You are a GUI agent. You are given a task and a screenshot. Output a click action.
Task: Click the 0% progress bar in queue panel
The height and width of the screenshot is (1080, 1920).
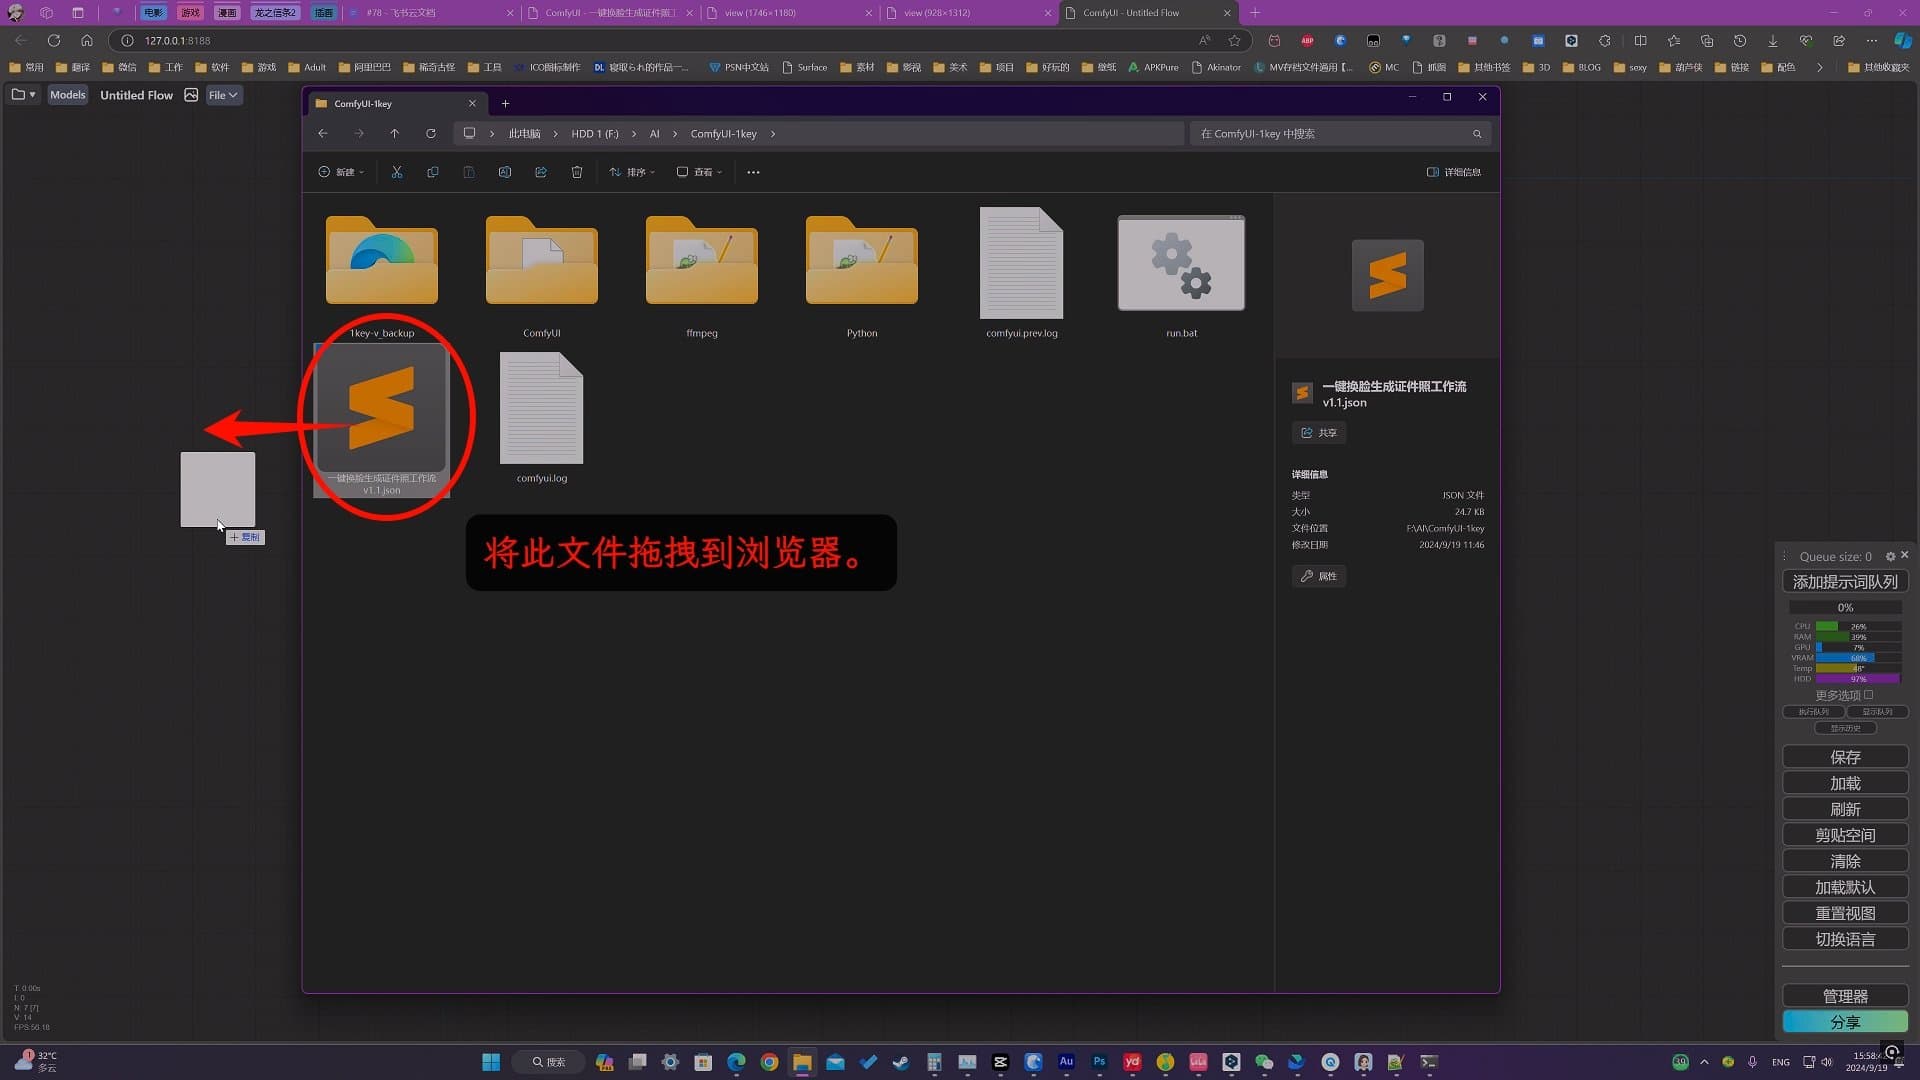[x=1845, y=607]
